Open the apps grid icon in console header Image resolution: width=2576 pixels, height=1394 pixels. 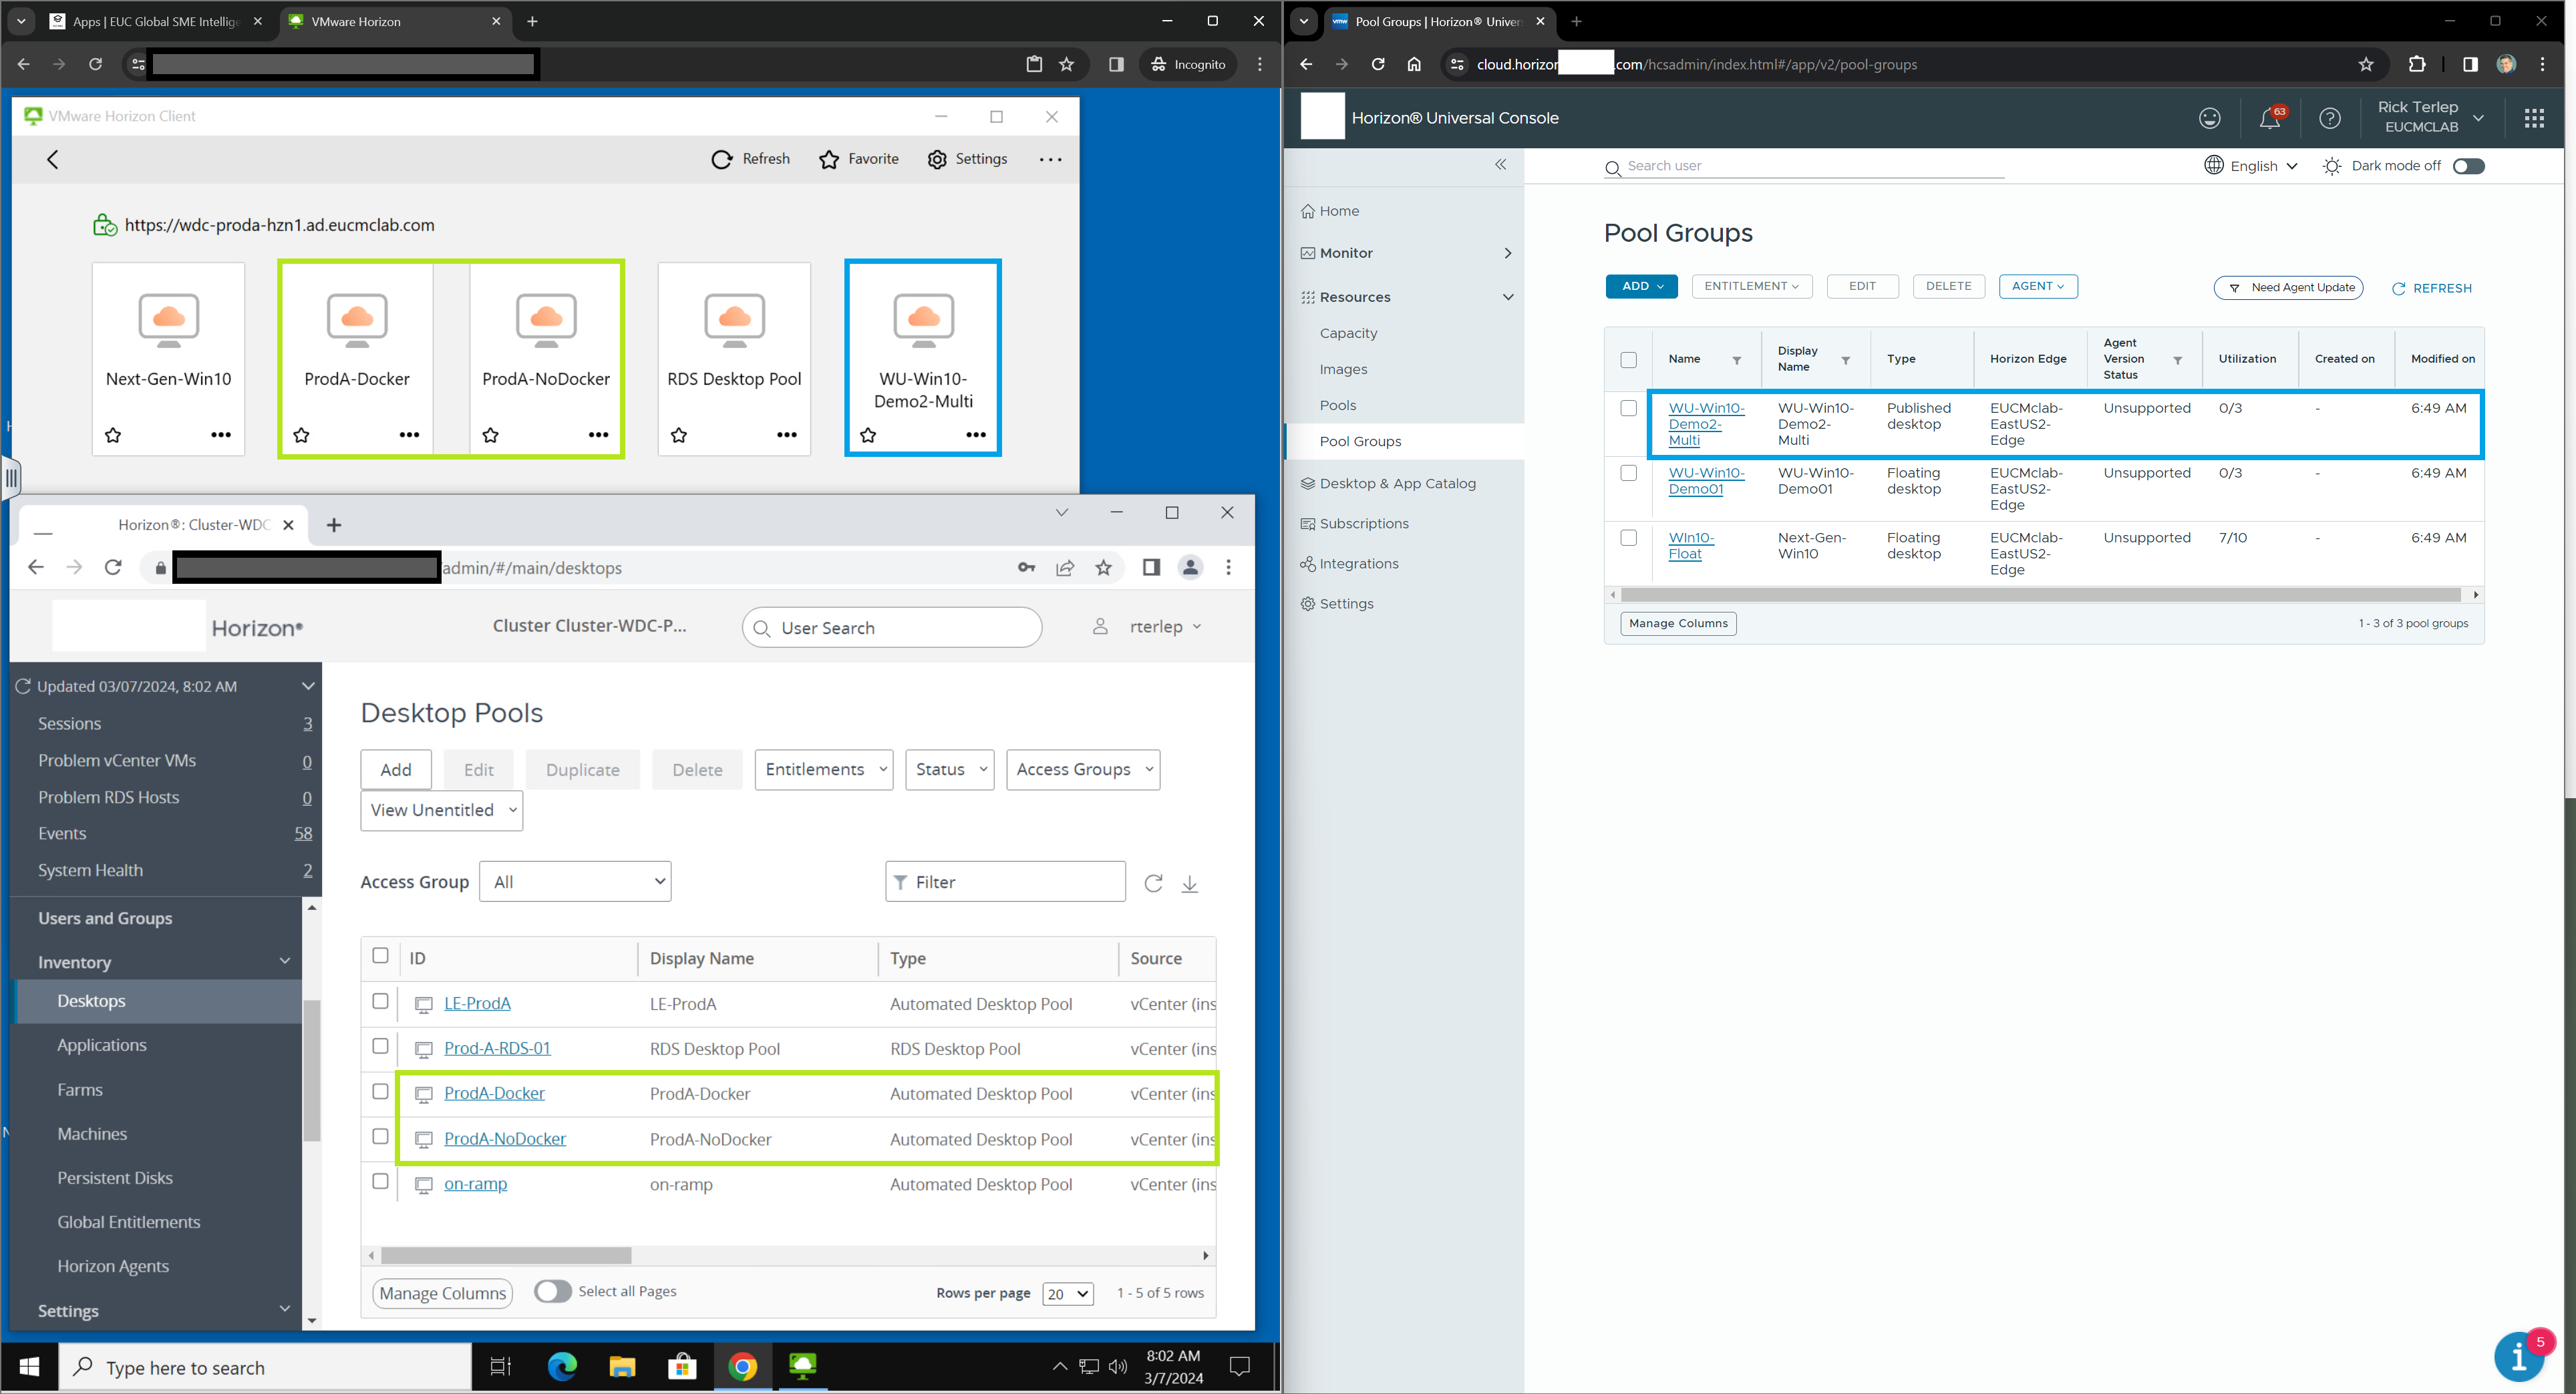click(2533, 119)
